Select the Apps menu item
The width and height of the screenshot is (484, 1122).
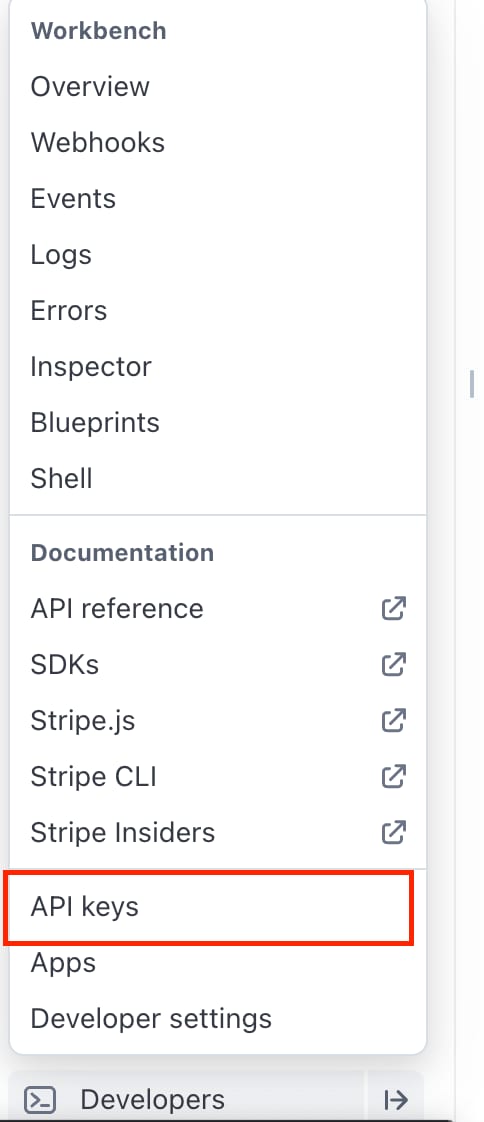click(218, 962)
